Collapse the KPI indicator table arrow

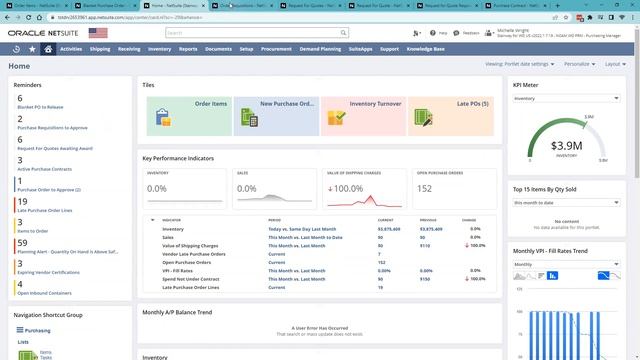(153, 220)
